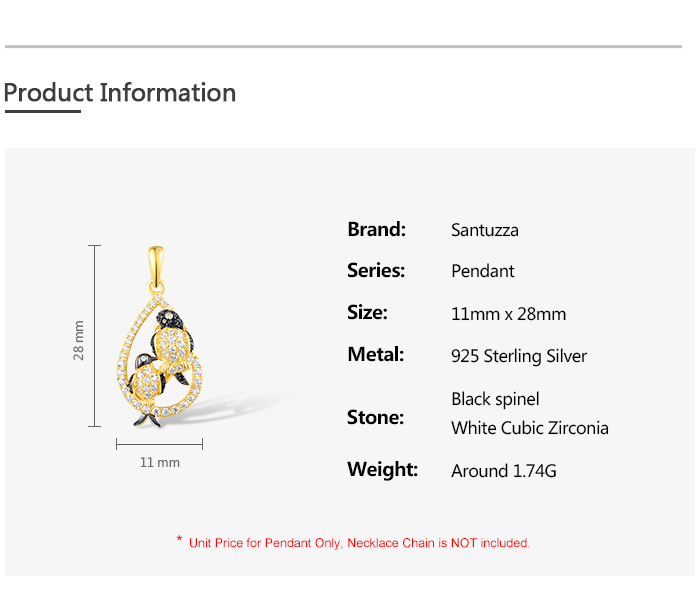The width and height of the screenshot is (700, 615).
Task: Select the 925 Sterling Silver text
Action: (x=519, y=356)
